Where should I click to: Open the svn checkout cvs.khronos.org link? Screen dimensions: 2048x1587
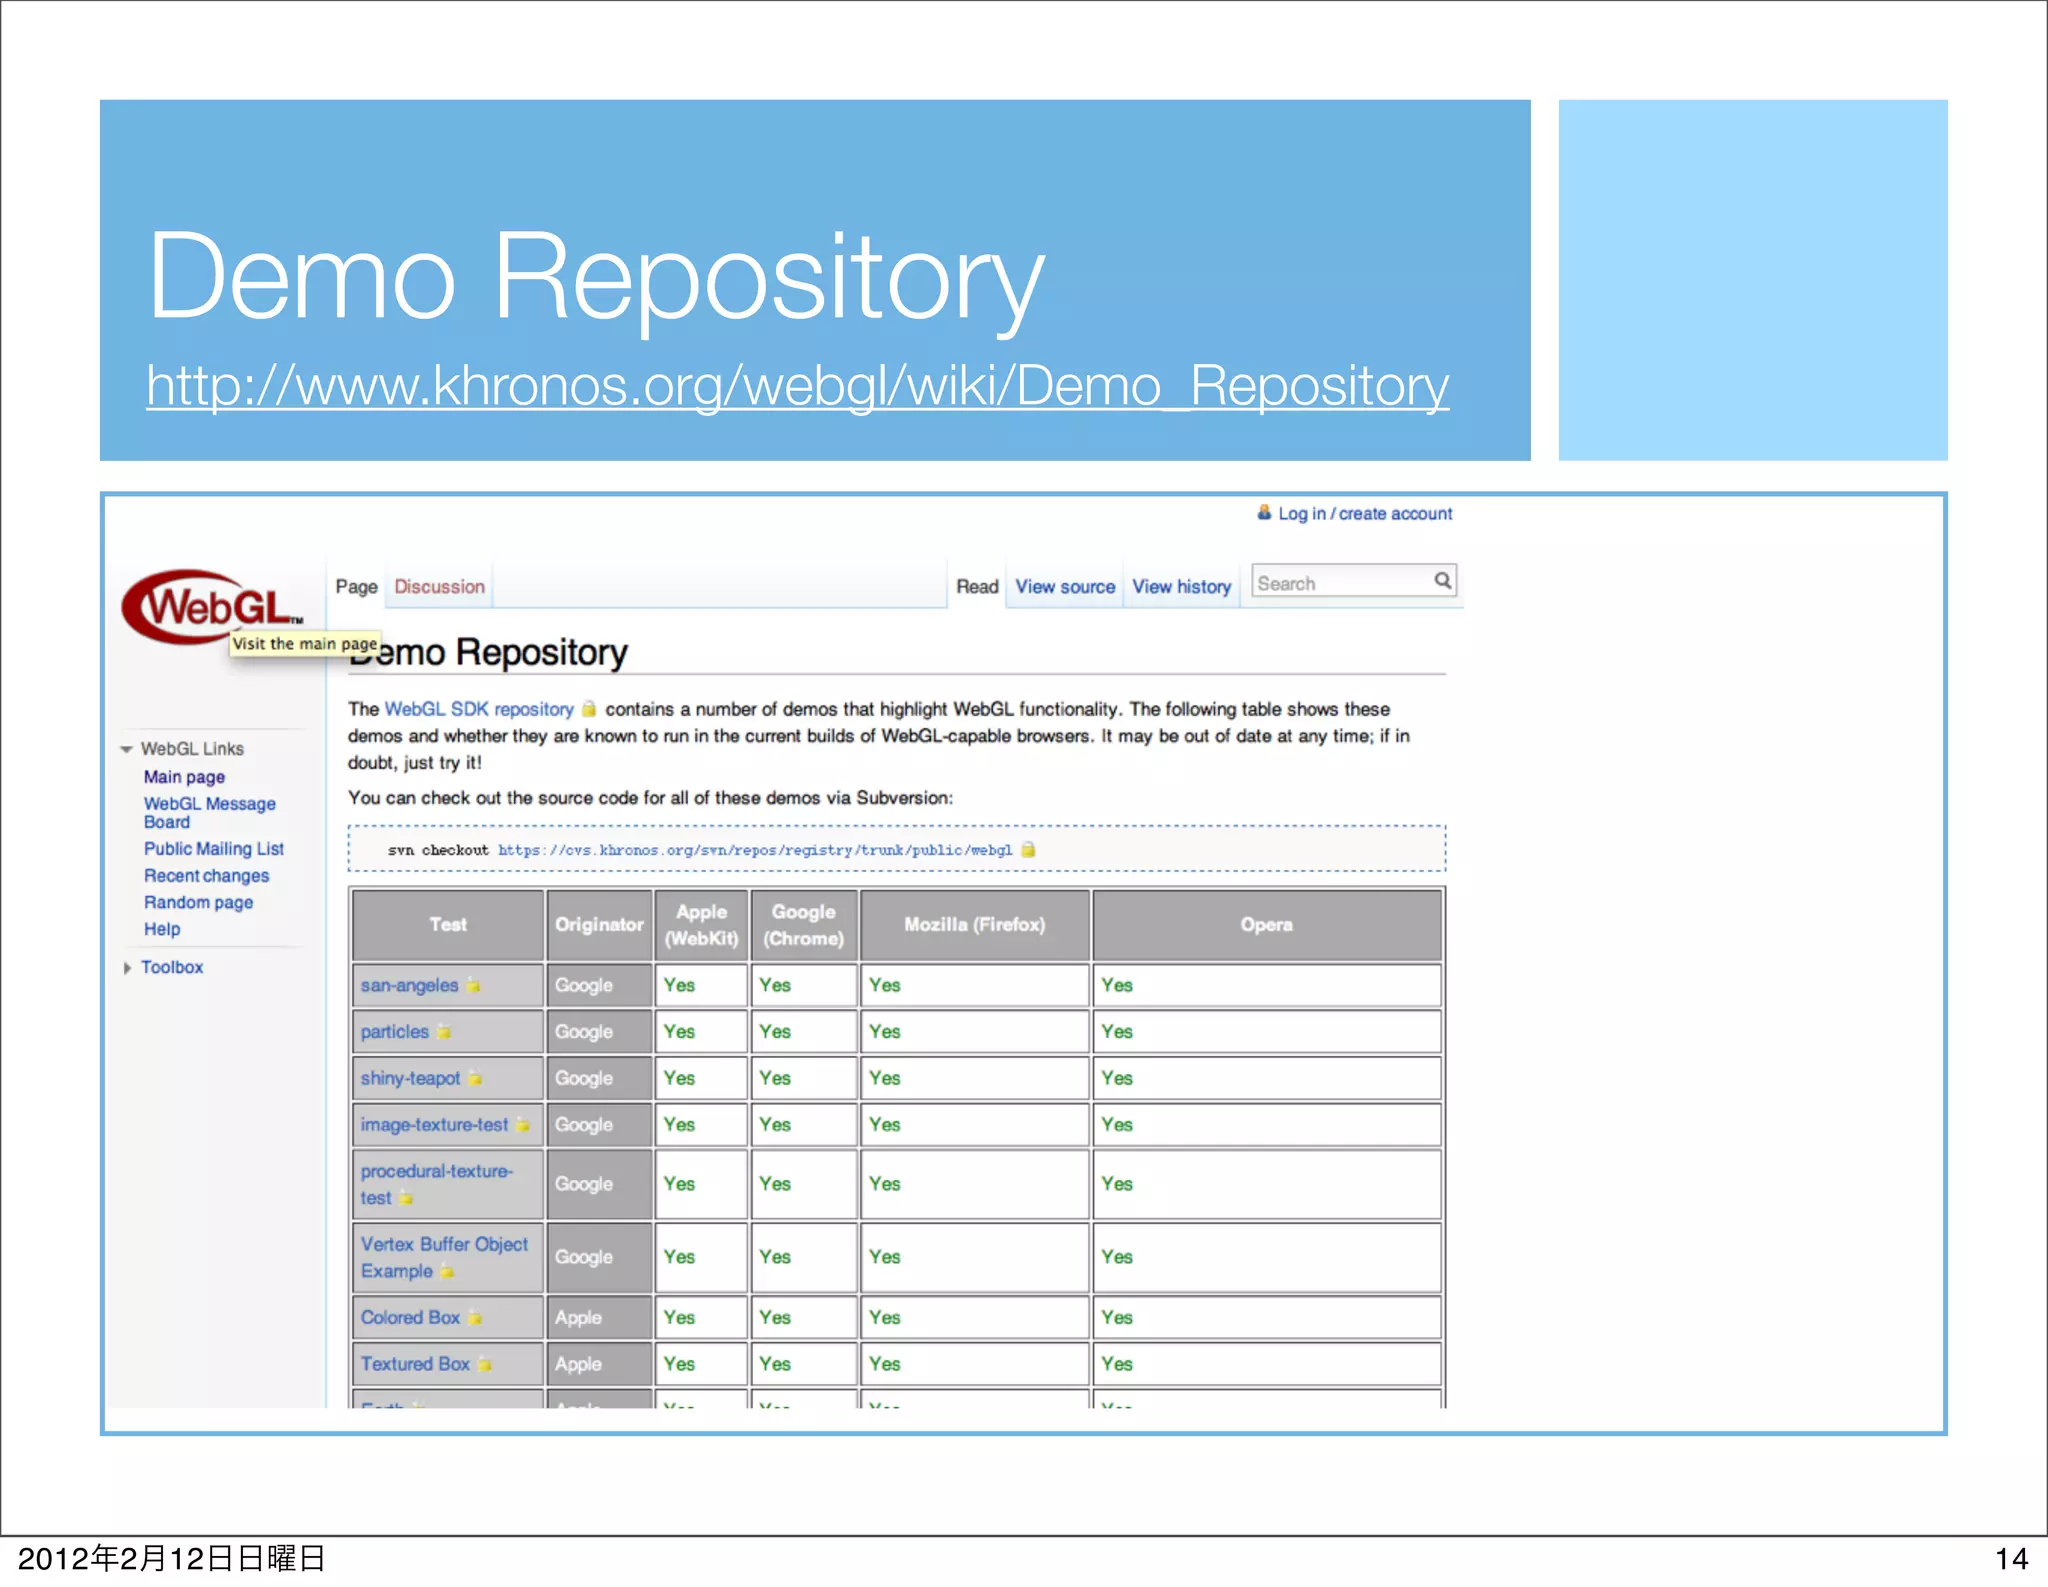click(755, 850)
